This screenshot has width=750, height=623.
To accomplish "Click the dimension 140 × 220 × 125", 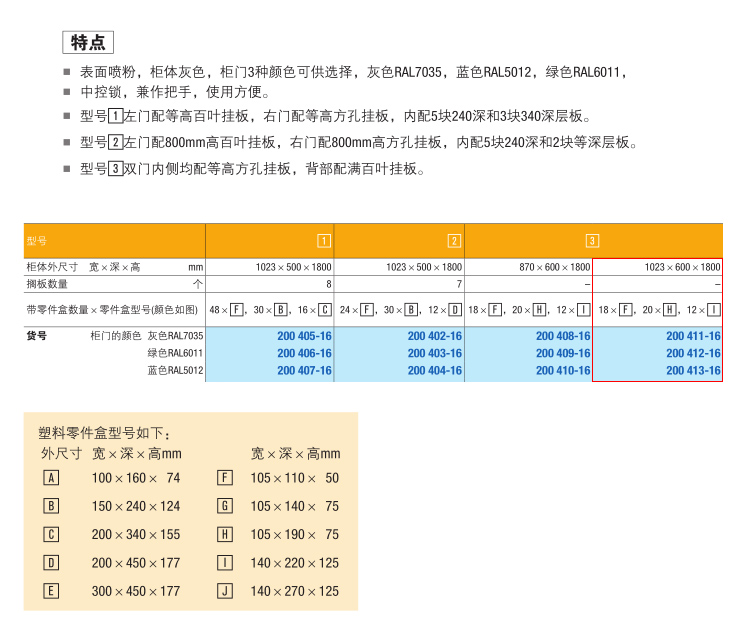I will (295, 563).
